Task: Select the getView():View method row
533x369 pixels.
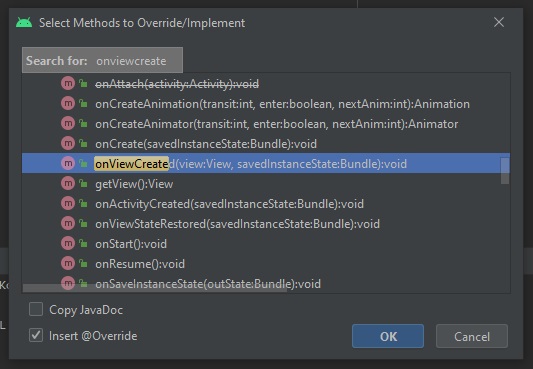Action: click(266, 184)
